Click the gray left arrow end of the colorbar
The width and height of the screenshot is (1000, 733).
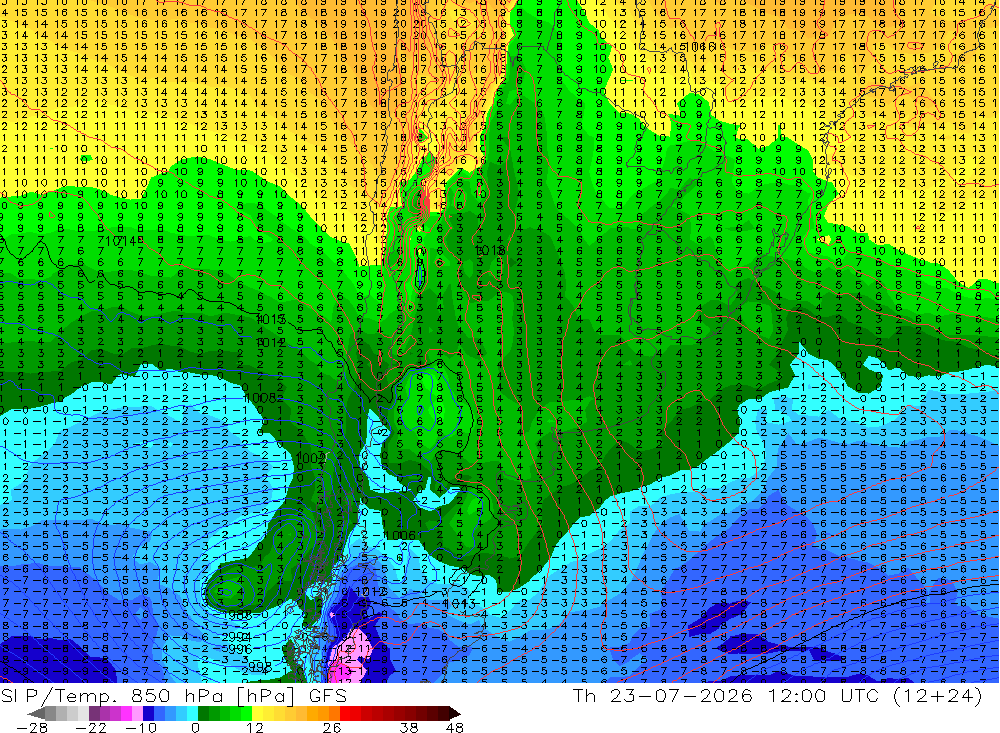(36, 714)
